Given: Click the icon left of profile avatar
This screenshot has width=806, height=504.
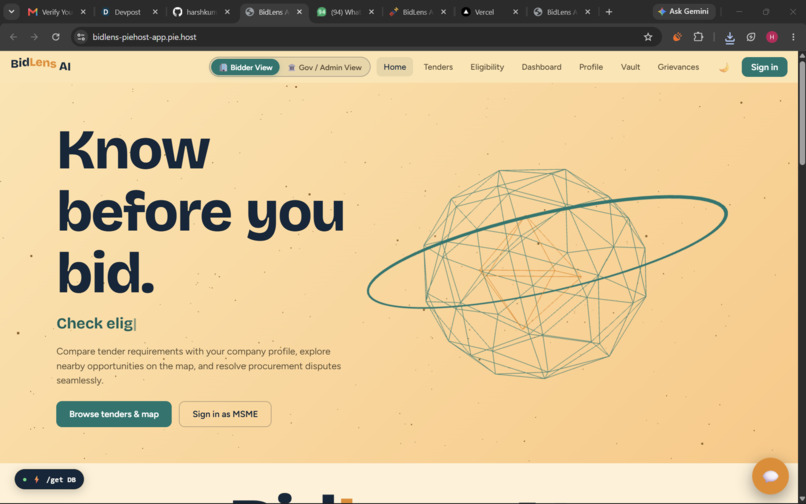Looking at the screenshot, I should click(751, 37).
